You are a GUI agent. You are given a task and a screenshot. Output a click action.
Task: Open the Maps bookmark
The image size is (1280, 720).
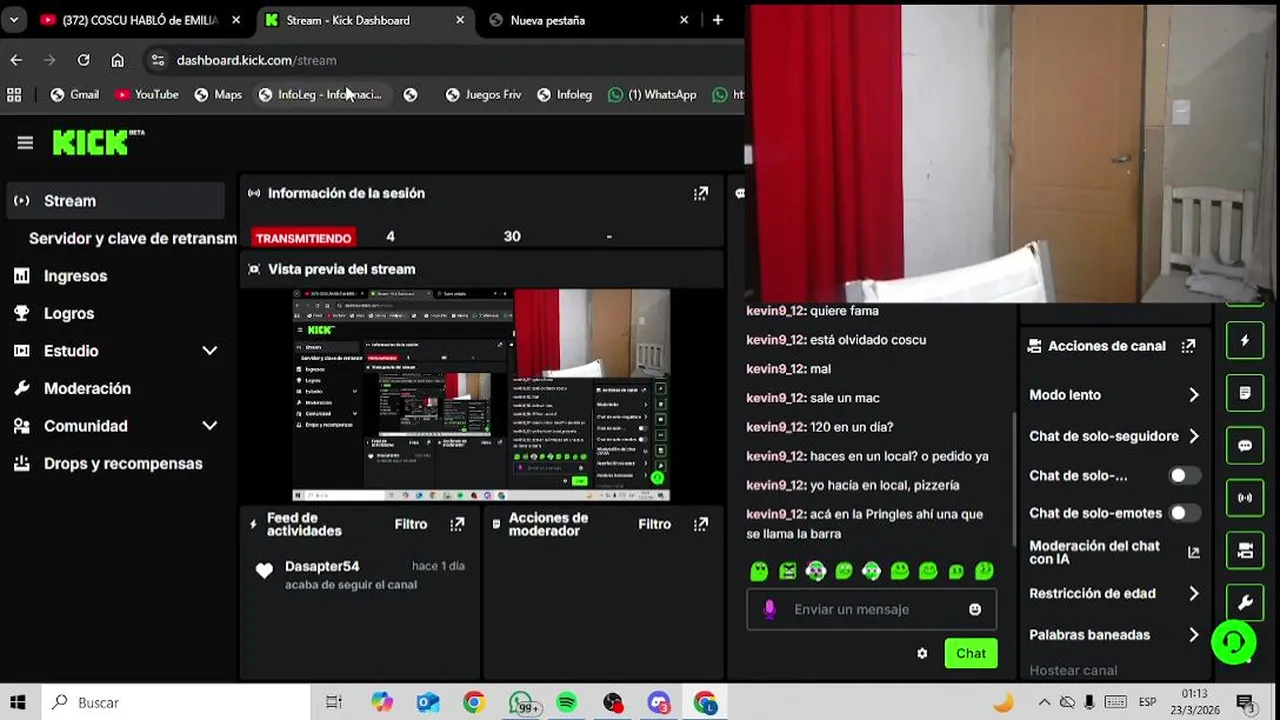[x=218, y=95]
